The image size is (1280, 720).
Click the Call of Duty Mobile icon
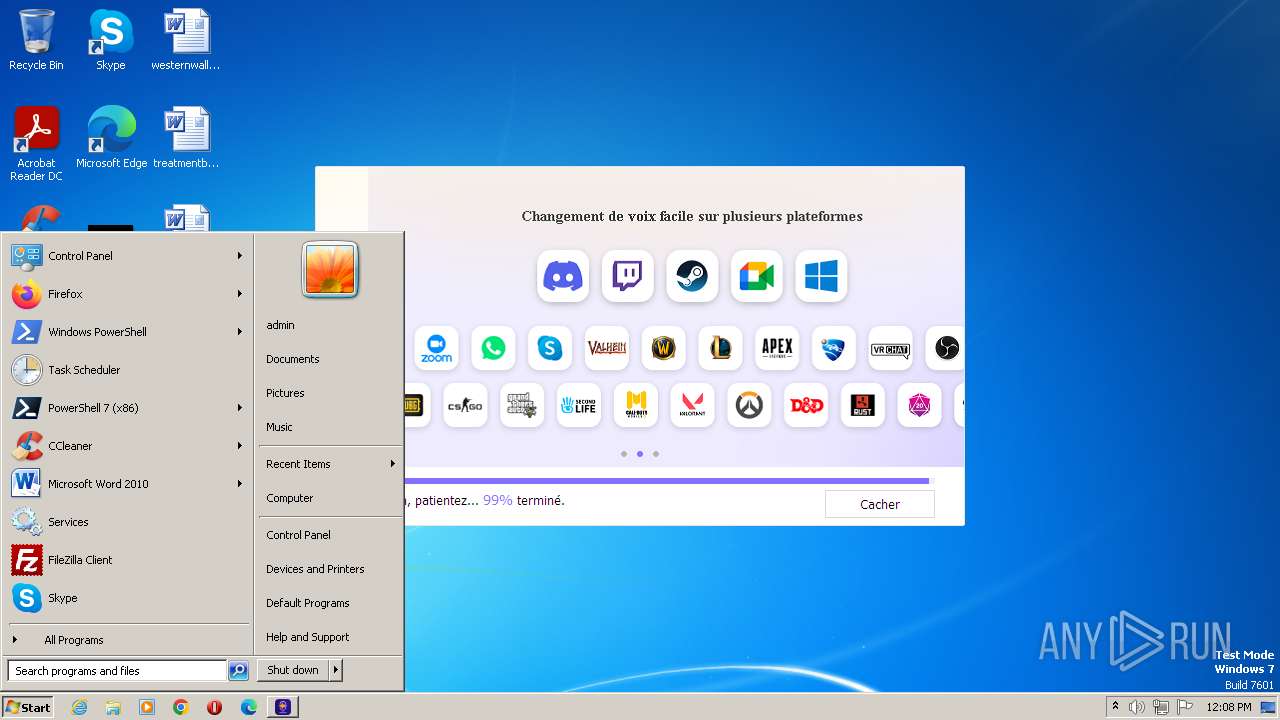(x=636, y=405)
